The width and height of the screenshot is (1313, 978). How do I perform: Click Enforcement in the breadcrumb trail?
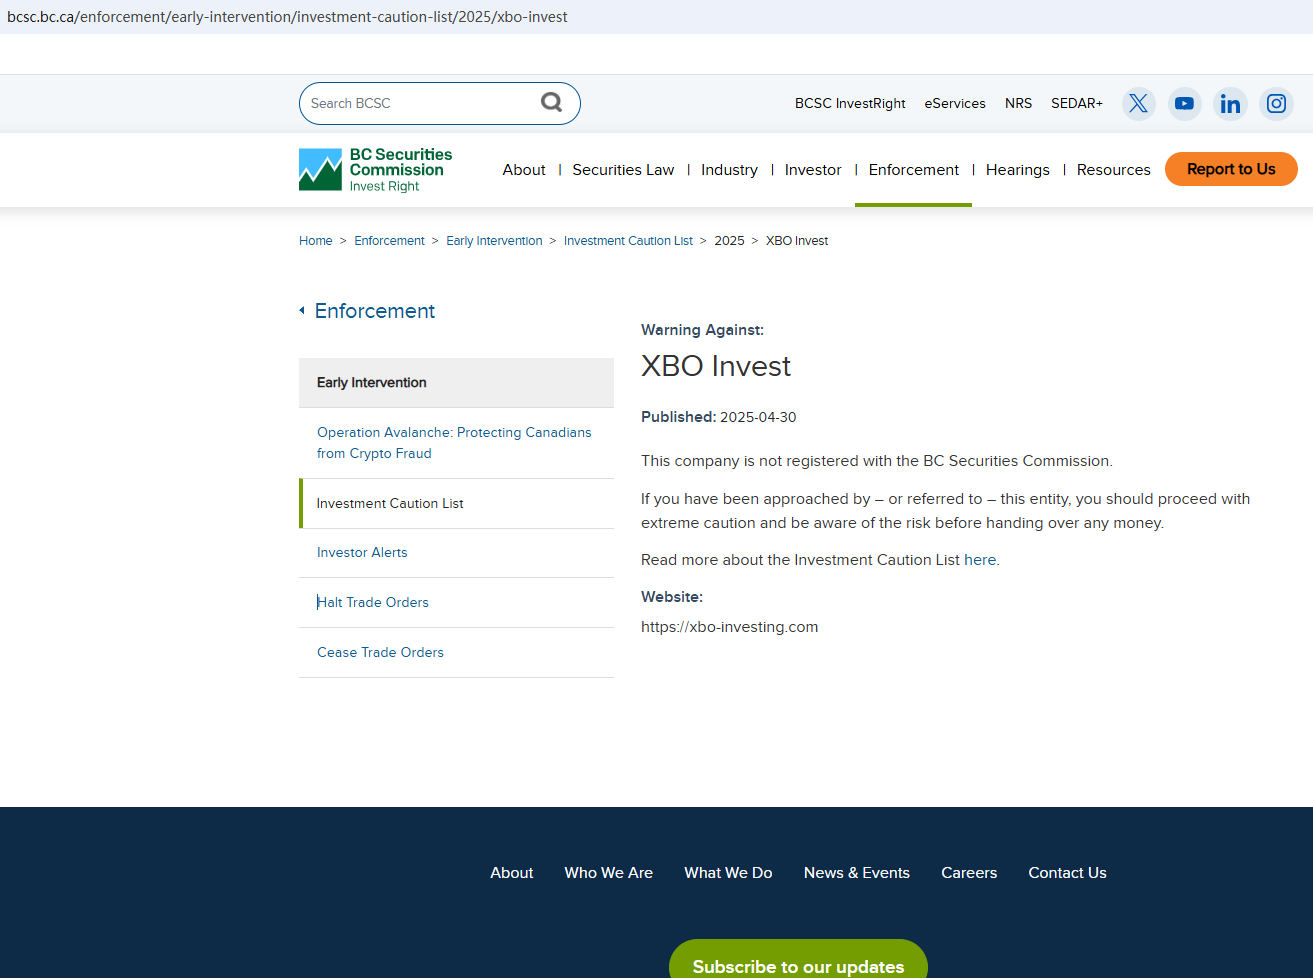[x=389, y=241]
